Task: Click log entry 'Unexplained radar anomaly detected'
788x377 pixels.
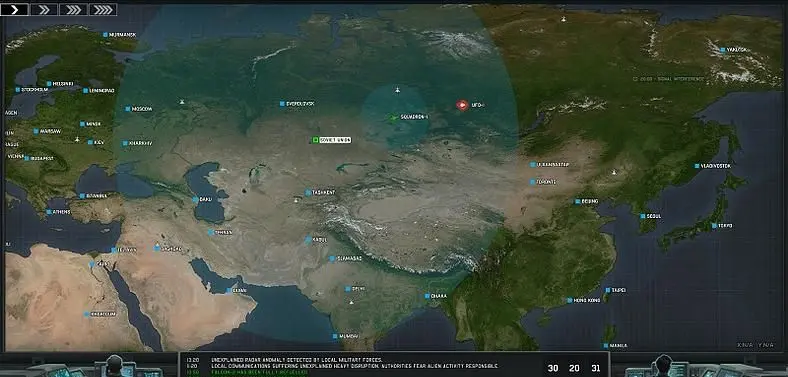Action: 297,360
